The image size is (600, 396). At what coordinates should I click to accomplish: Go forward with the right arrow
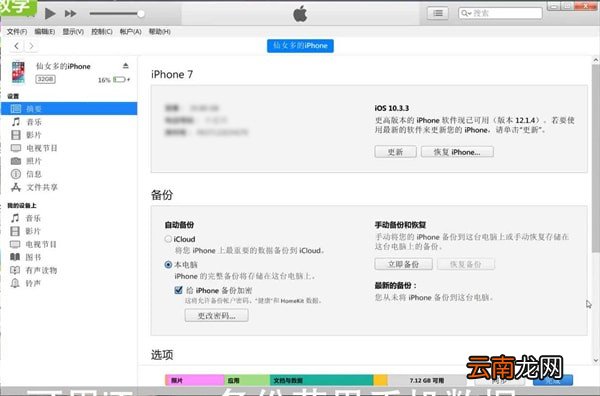coord(31,46)
